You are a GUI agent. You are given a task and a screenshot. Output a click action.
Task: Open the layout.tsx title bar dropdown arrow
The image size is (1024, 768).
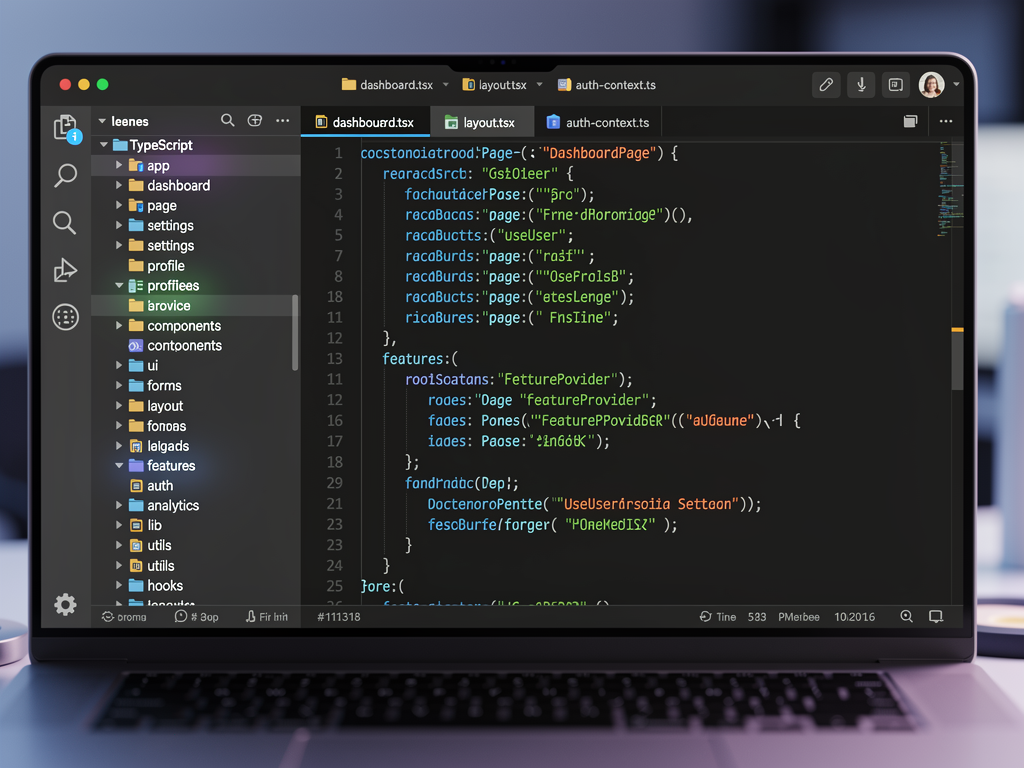(539, 85)
